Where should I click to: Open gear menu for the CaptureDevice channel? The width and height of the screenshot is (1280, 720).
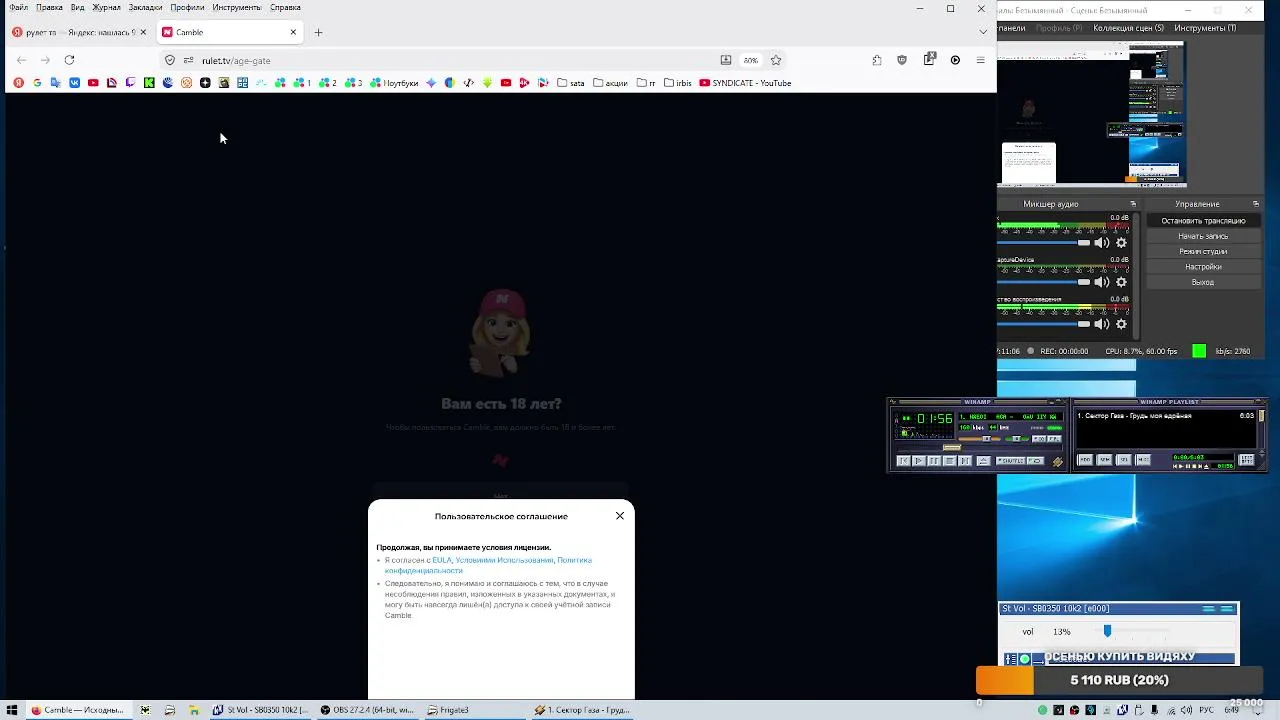click(x=1121, y=282)
